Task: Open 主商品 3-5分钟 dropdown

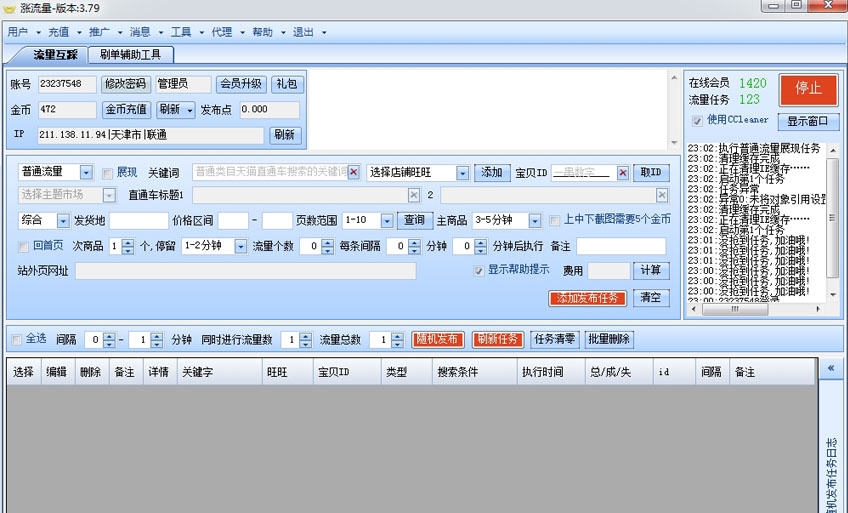Action: tap(534, 221)
